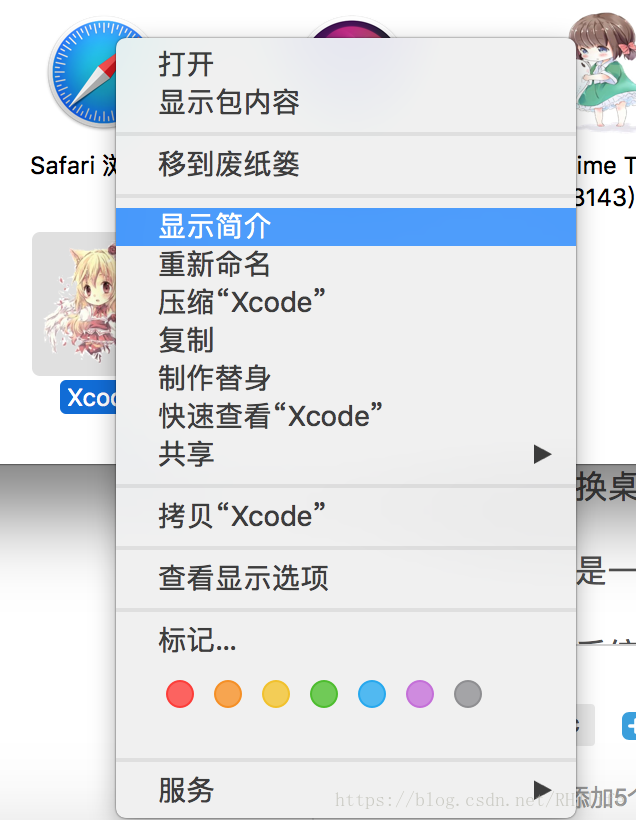
Task: Apply the yellow tag color
Action: point(276,694)
